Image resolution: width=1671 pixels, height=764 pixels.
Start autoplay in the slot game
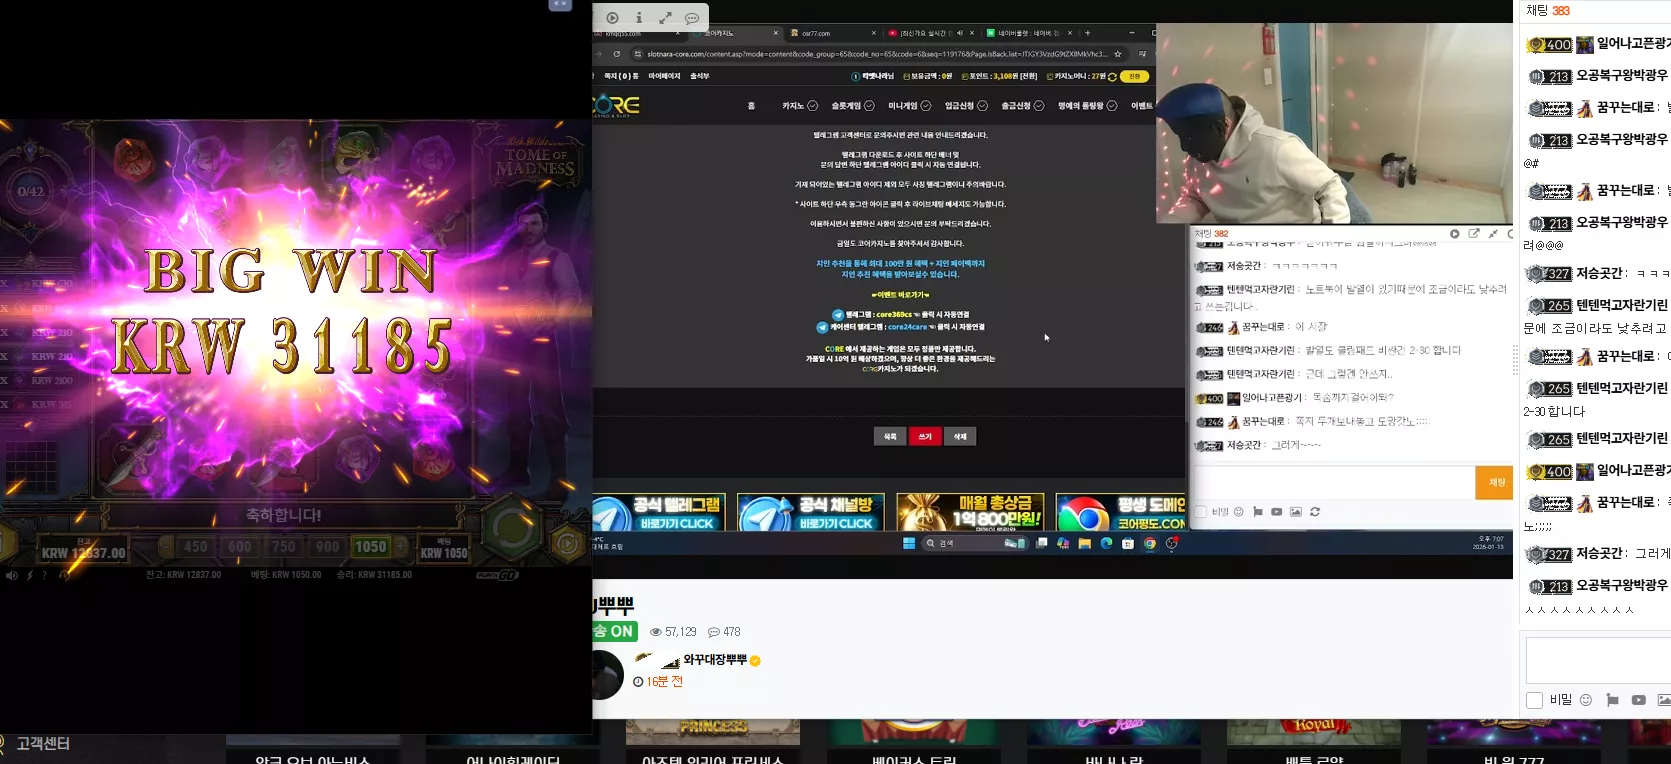tap(568, 543)
